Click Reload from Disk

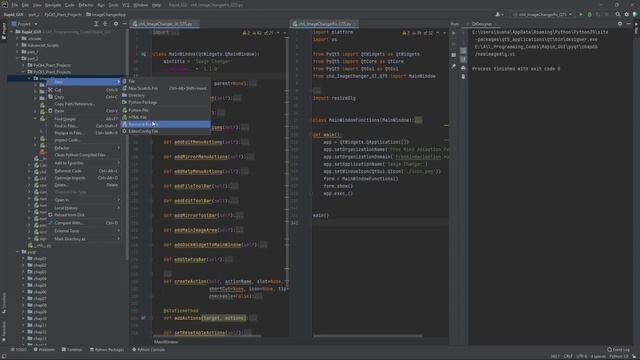(83, 215)
